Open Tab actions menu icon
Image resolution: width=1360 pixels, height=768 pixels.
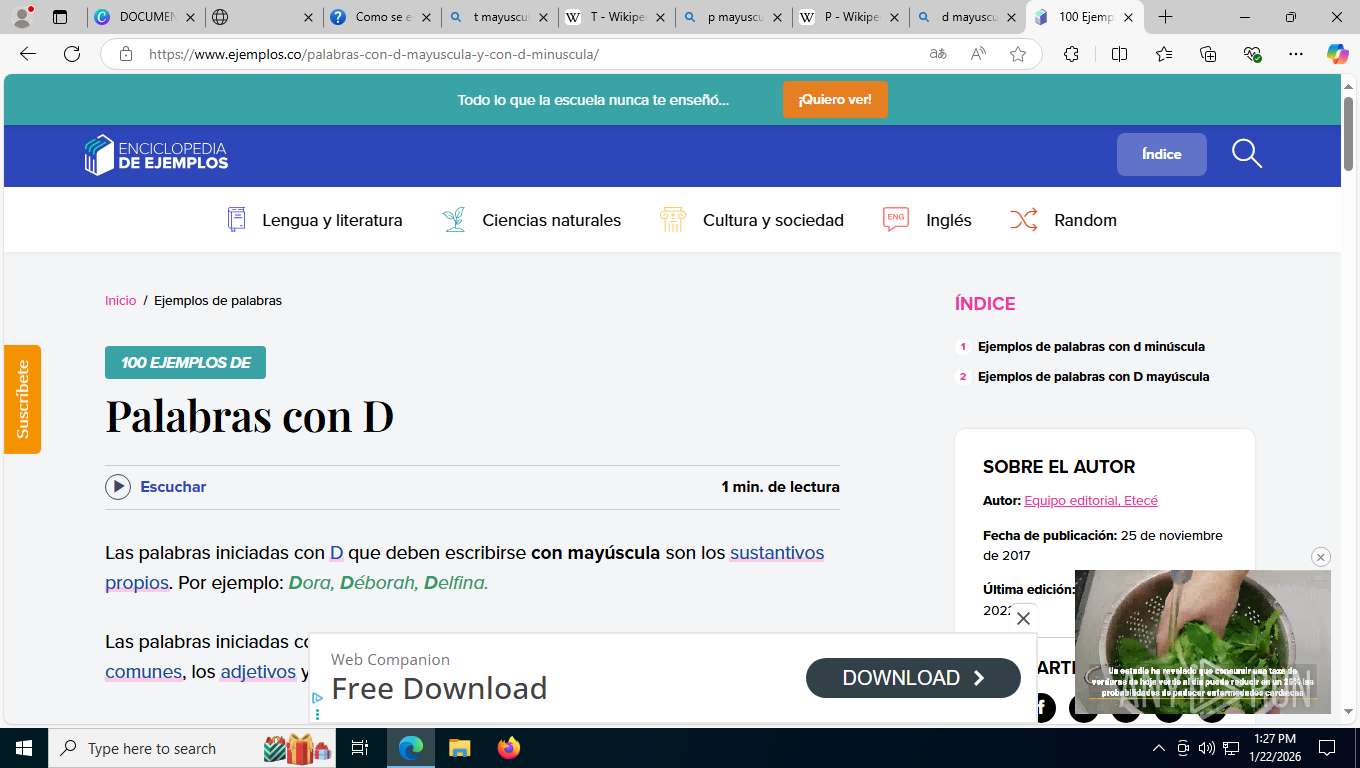click(60, 17)
